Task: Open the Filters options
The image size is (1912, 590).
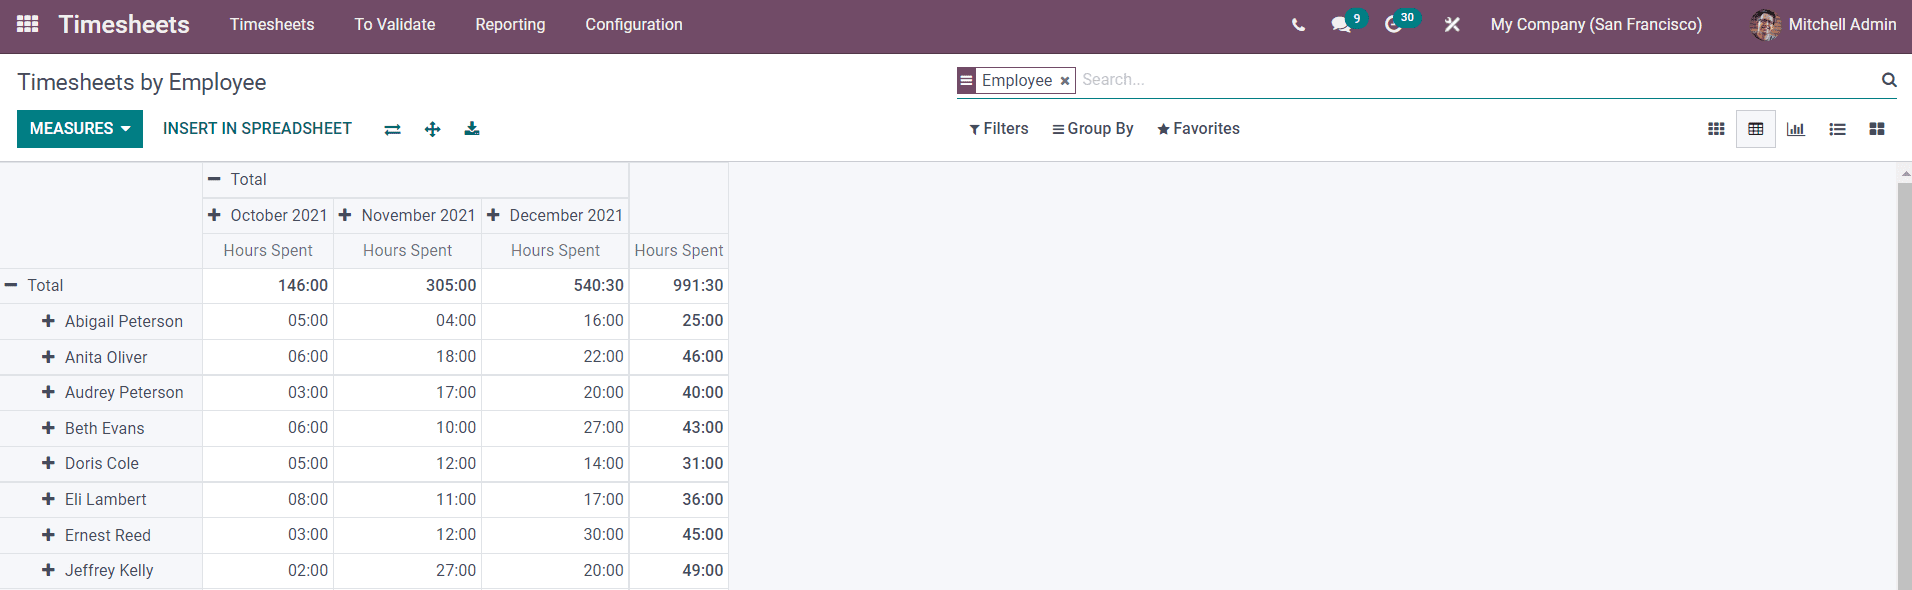Action: (999, 129)
